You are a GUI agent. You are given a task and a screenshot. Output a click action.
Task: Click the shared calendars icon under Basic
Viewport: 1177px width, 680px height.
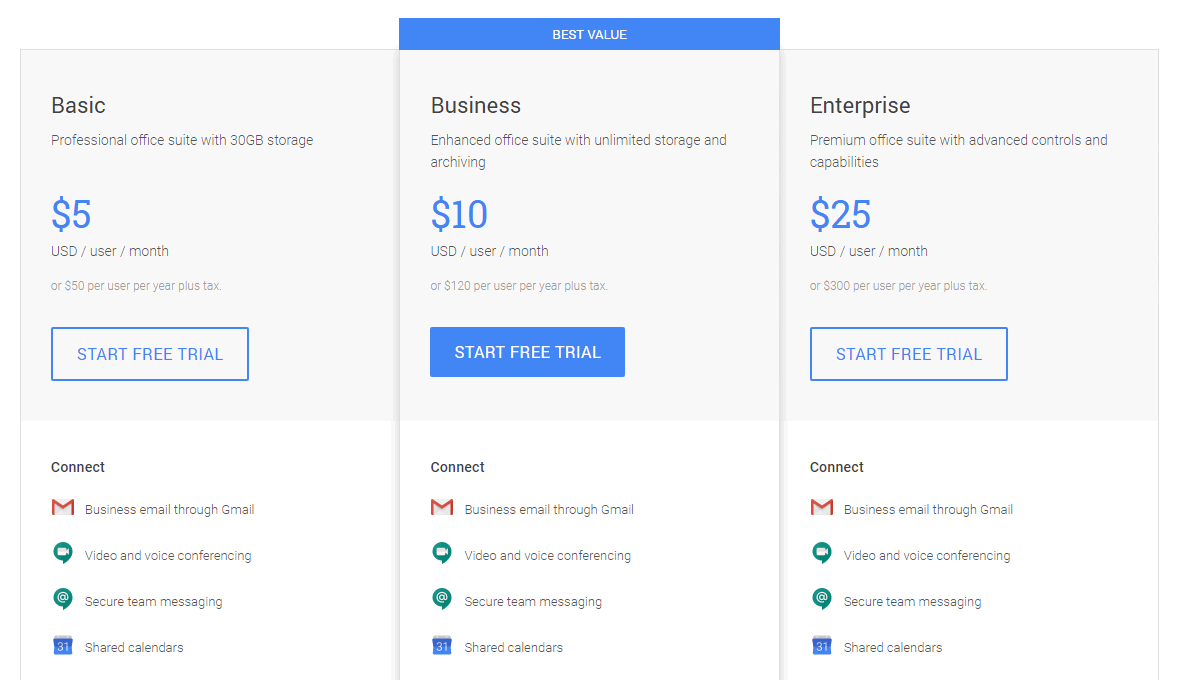(x=63, y=646)
